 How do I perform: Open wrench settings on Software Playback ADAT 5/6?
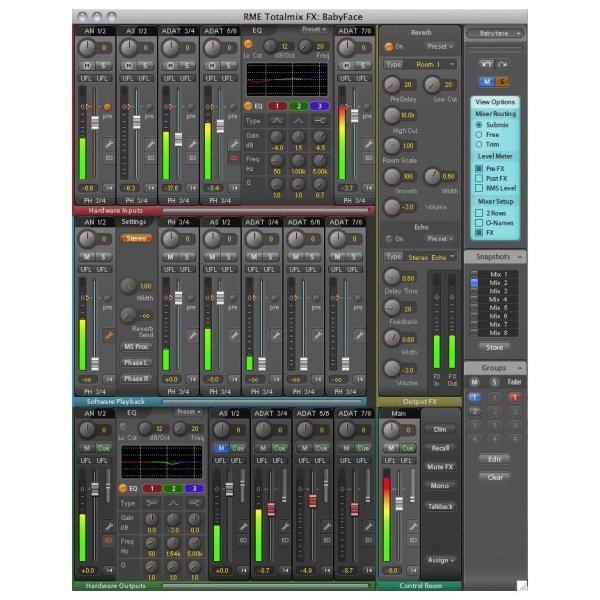click(318, 335)
